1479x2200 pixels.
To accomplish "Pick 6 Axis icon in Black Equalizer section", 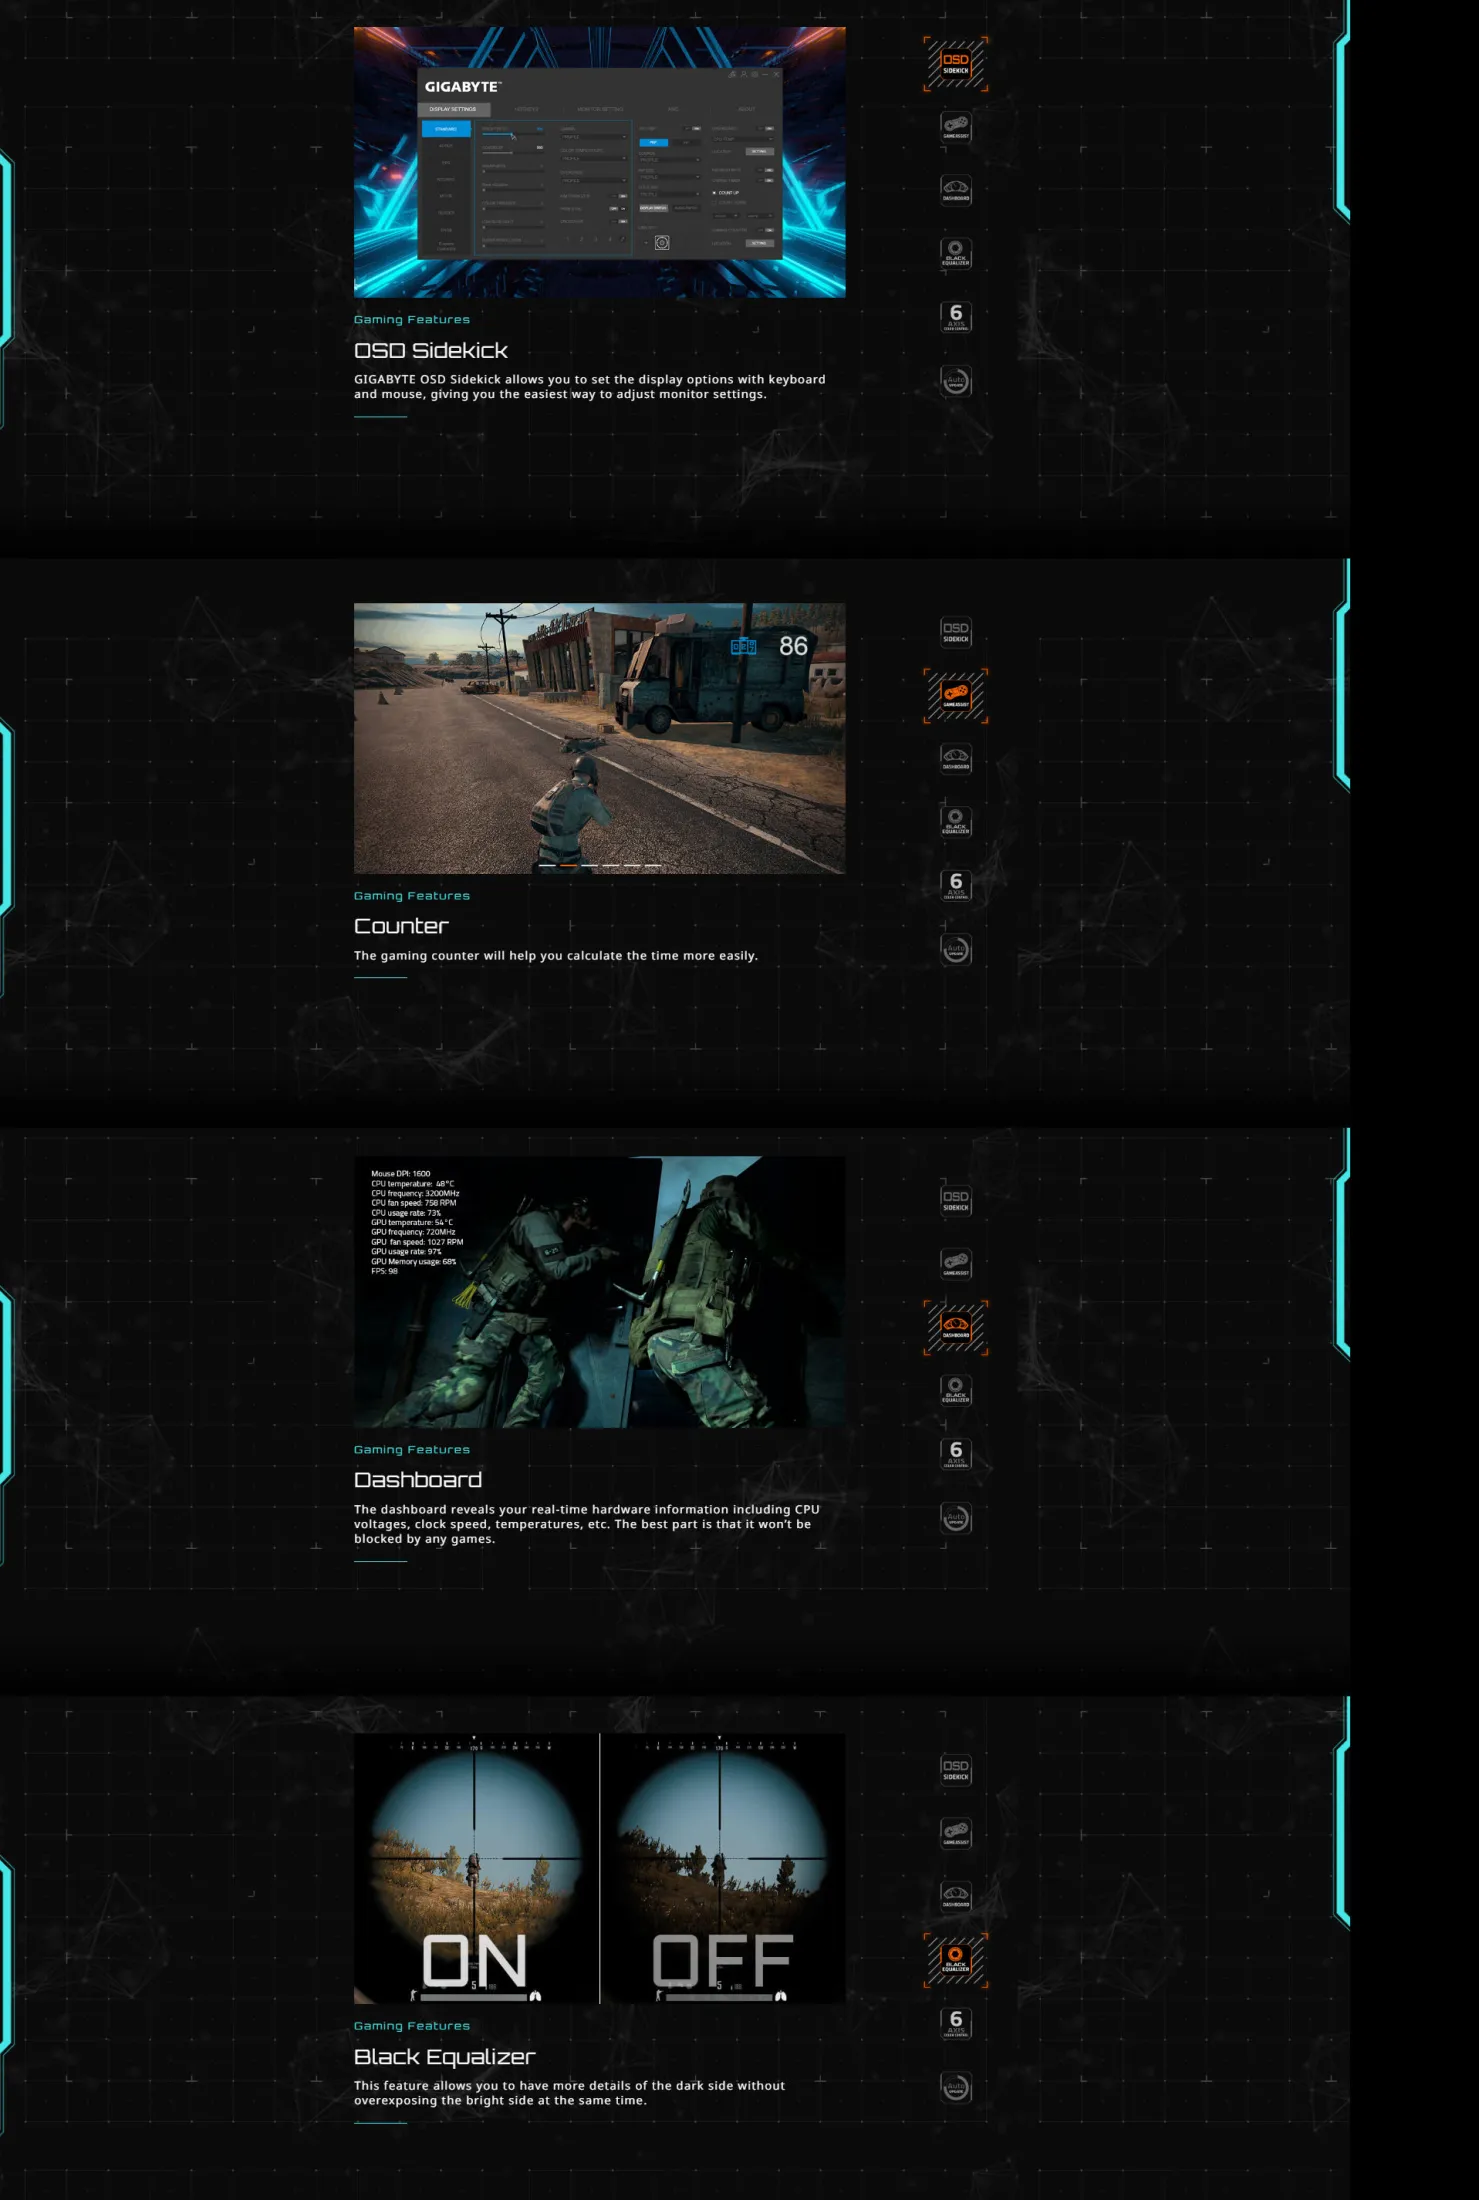I will pos(955,2023).
